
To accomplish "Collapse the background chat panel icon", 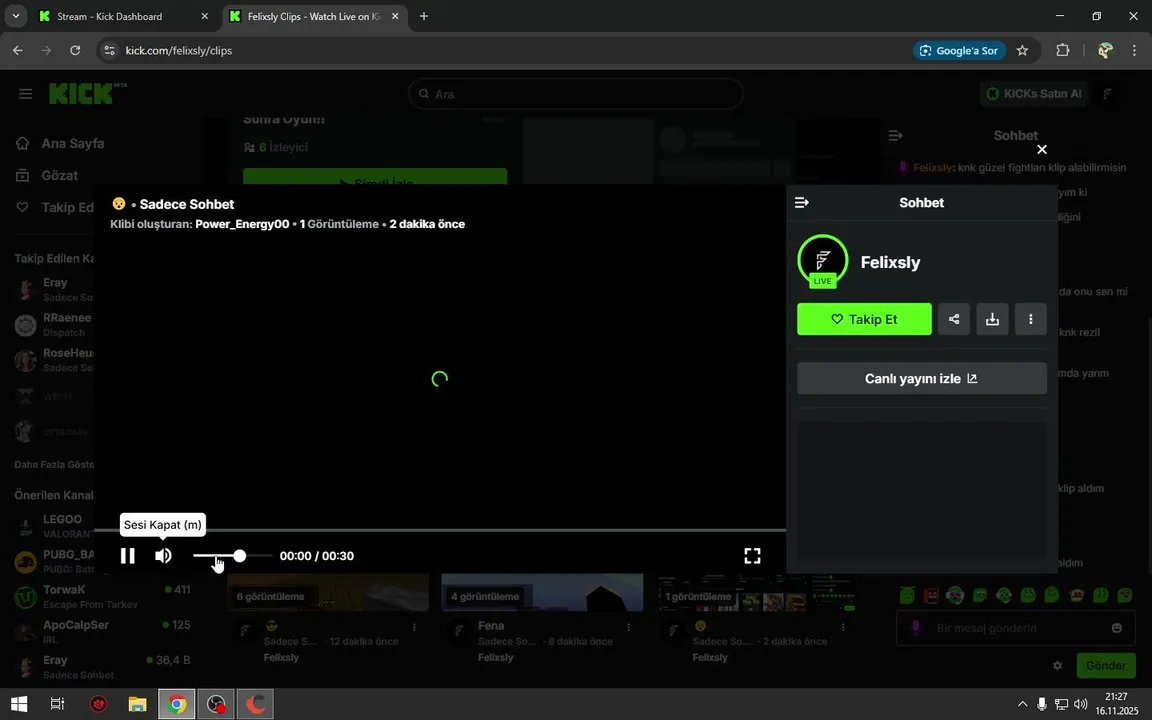I will pyautogui.click(x=895, y=135).
